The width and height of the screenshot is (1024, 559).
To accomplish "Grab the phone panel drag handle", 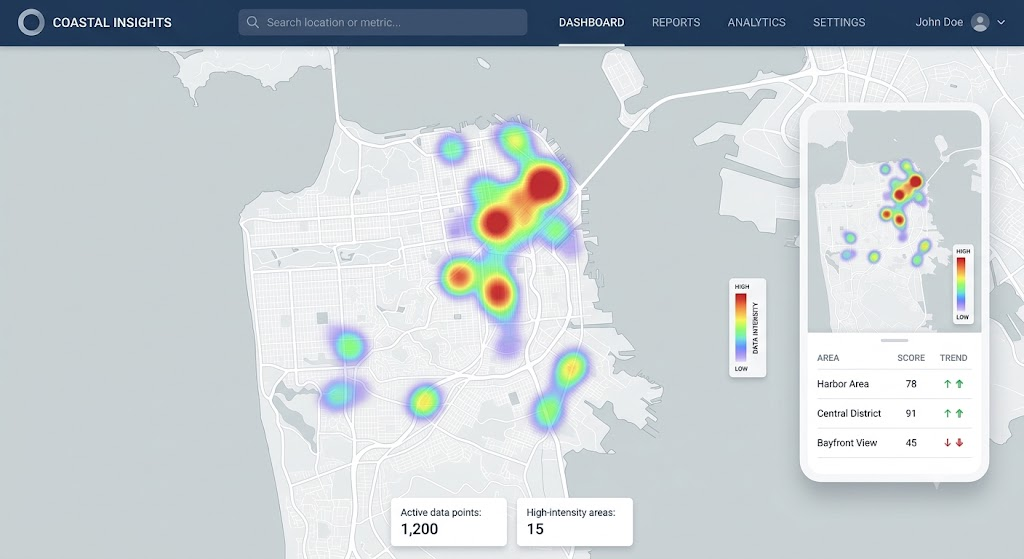I will pyautogui.click(x=894, y=340).
